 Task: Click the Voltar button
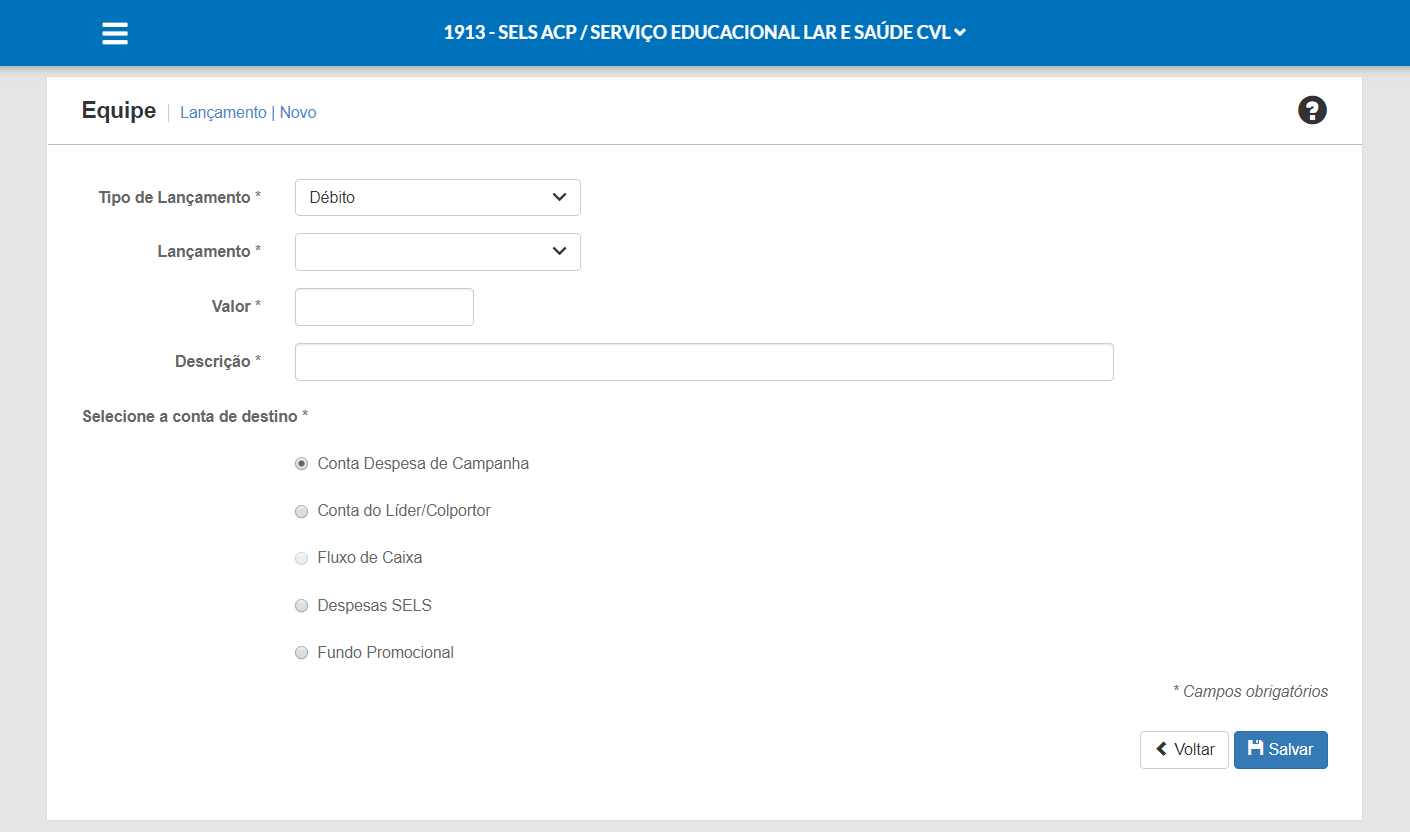tap(1184, 750)
